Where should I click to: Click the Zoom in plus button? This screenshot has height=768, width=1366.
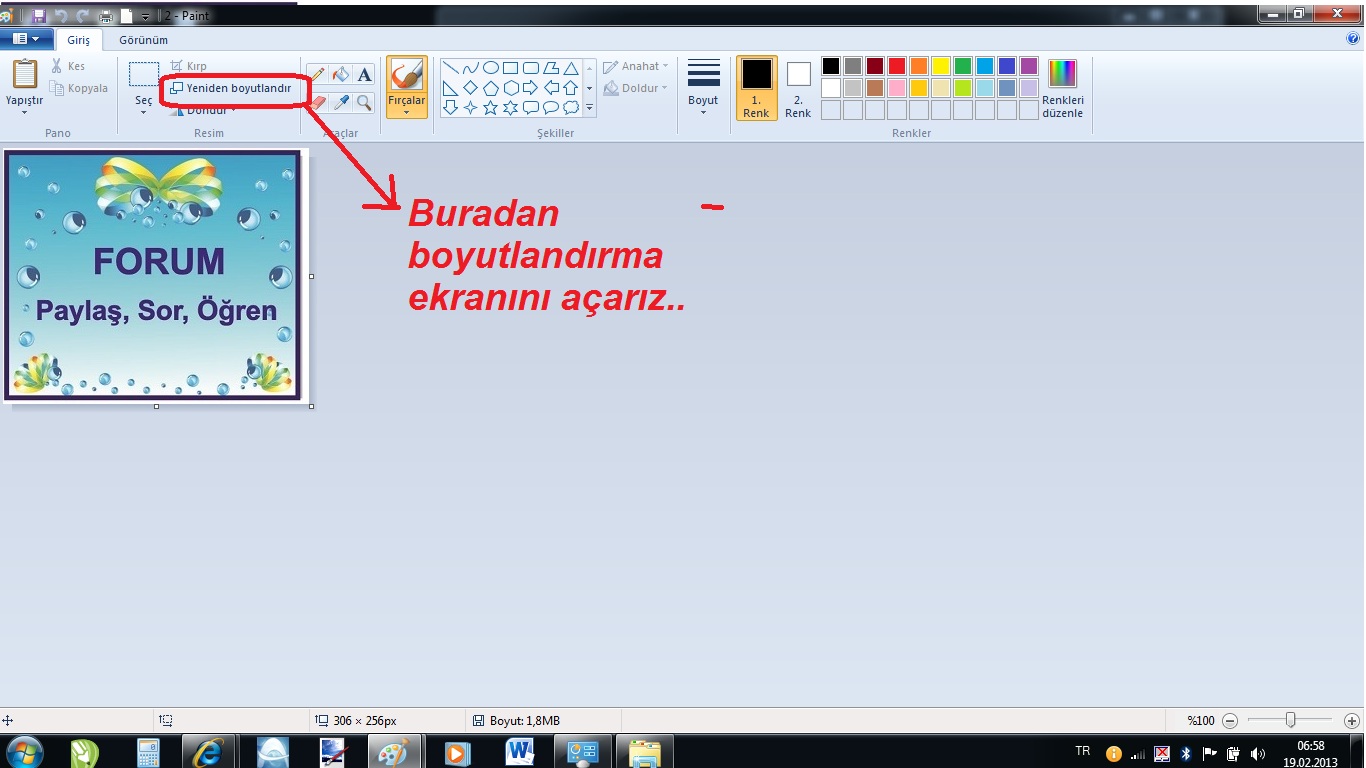pyautogui.click(x=1352, y=720)
